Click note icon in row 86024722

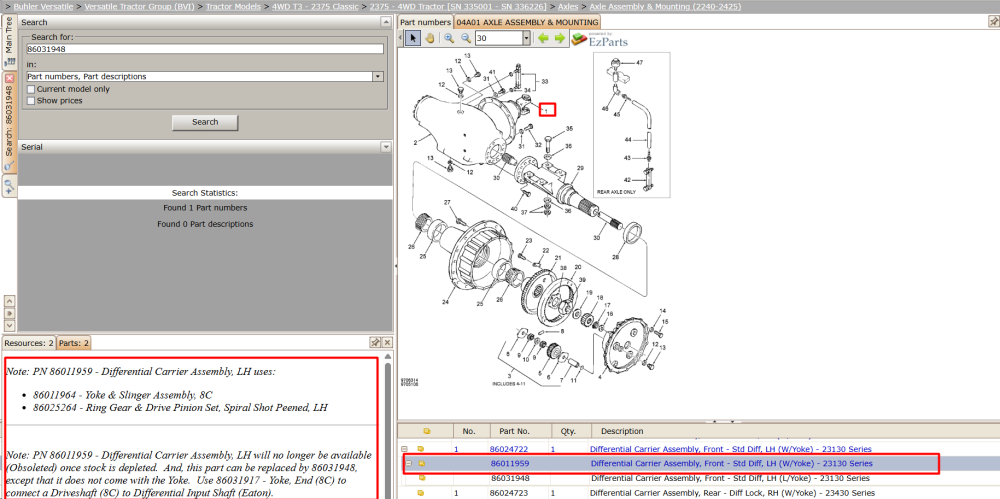(421, 449)
